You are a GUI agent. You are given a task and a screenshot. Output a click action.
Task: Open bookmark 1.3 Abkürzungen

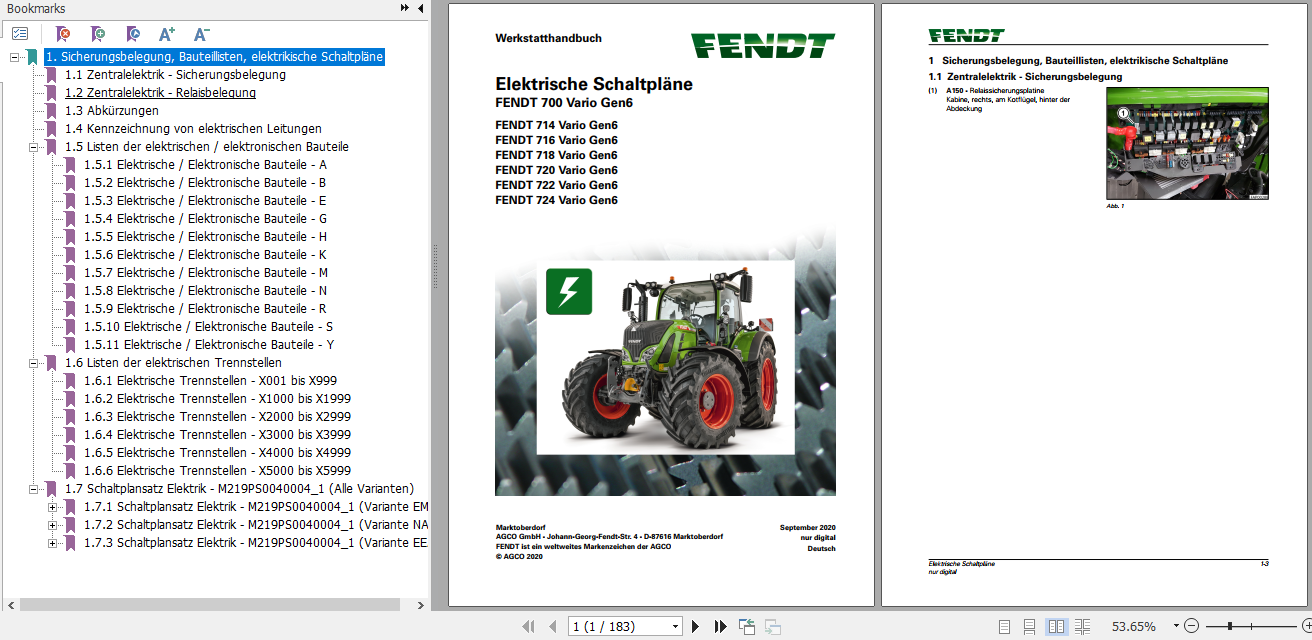[111, 111]
